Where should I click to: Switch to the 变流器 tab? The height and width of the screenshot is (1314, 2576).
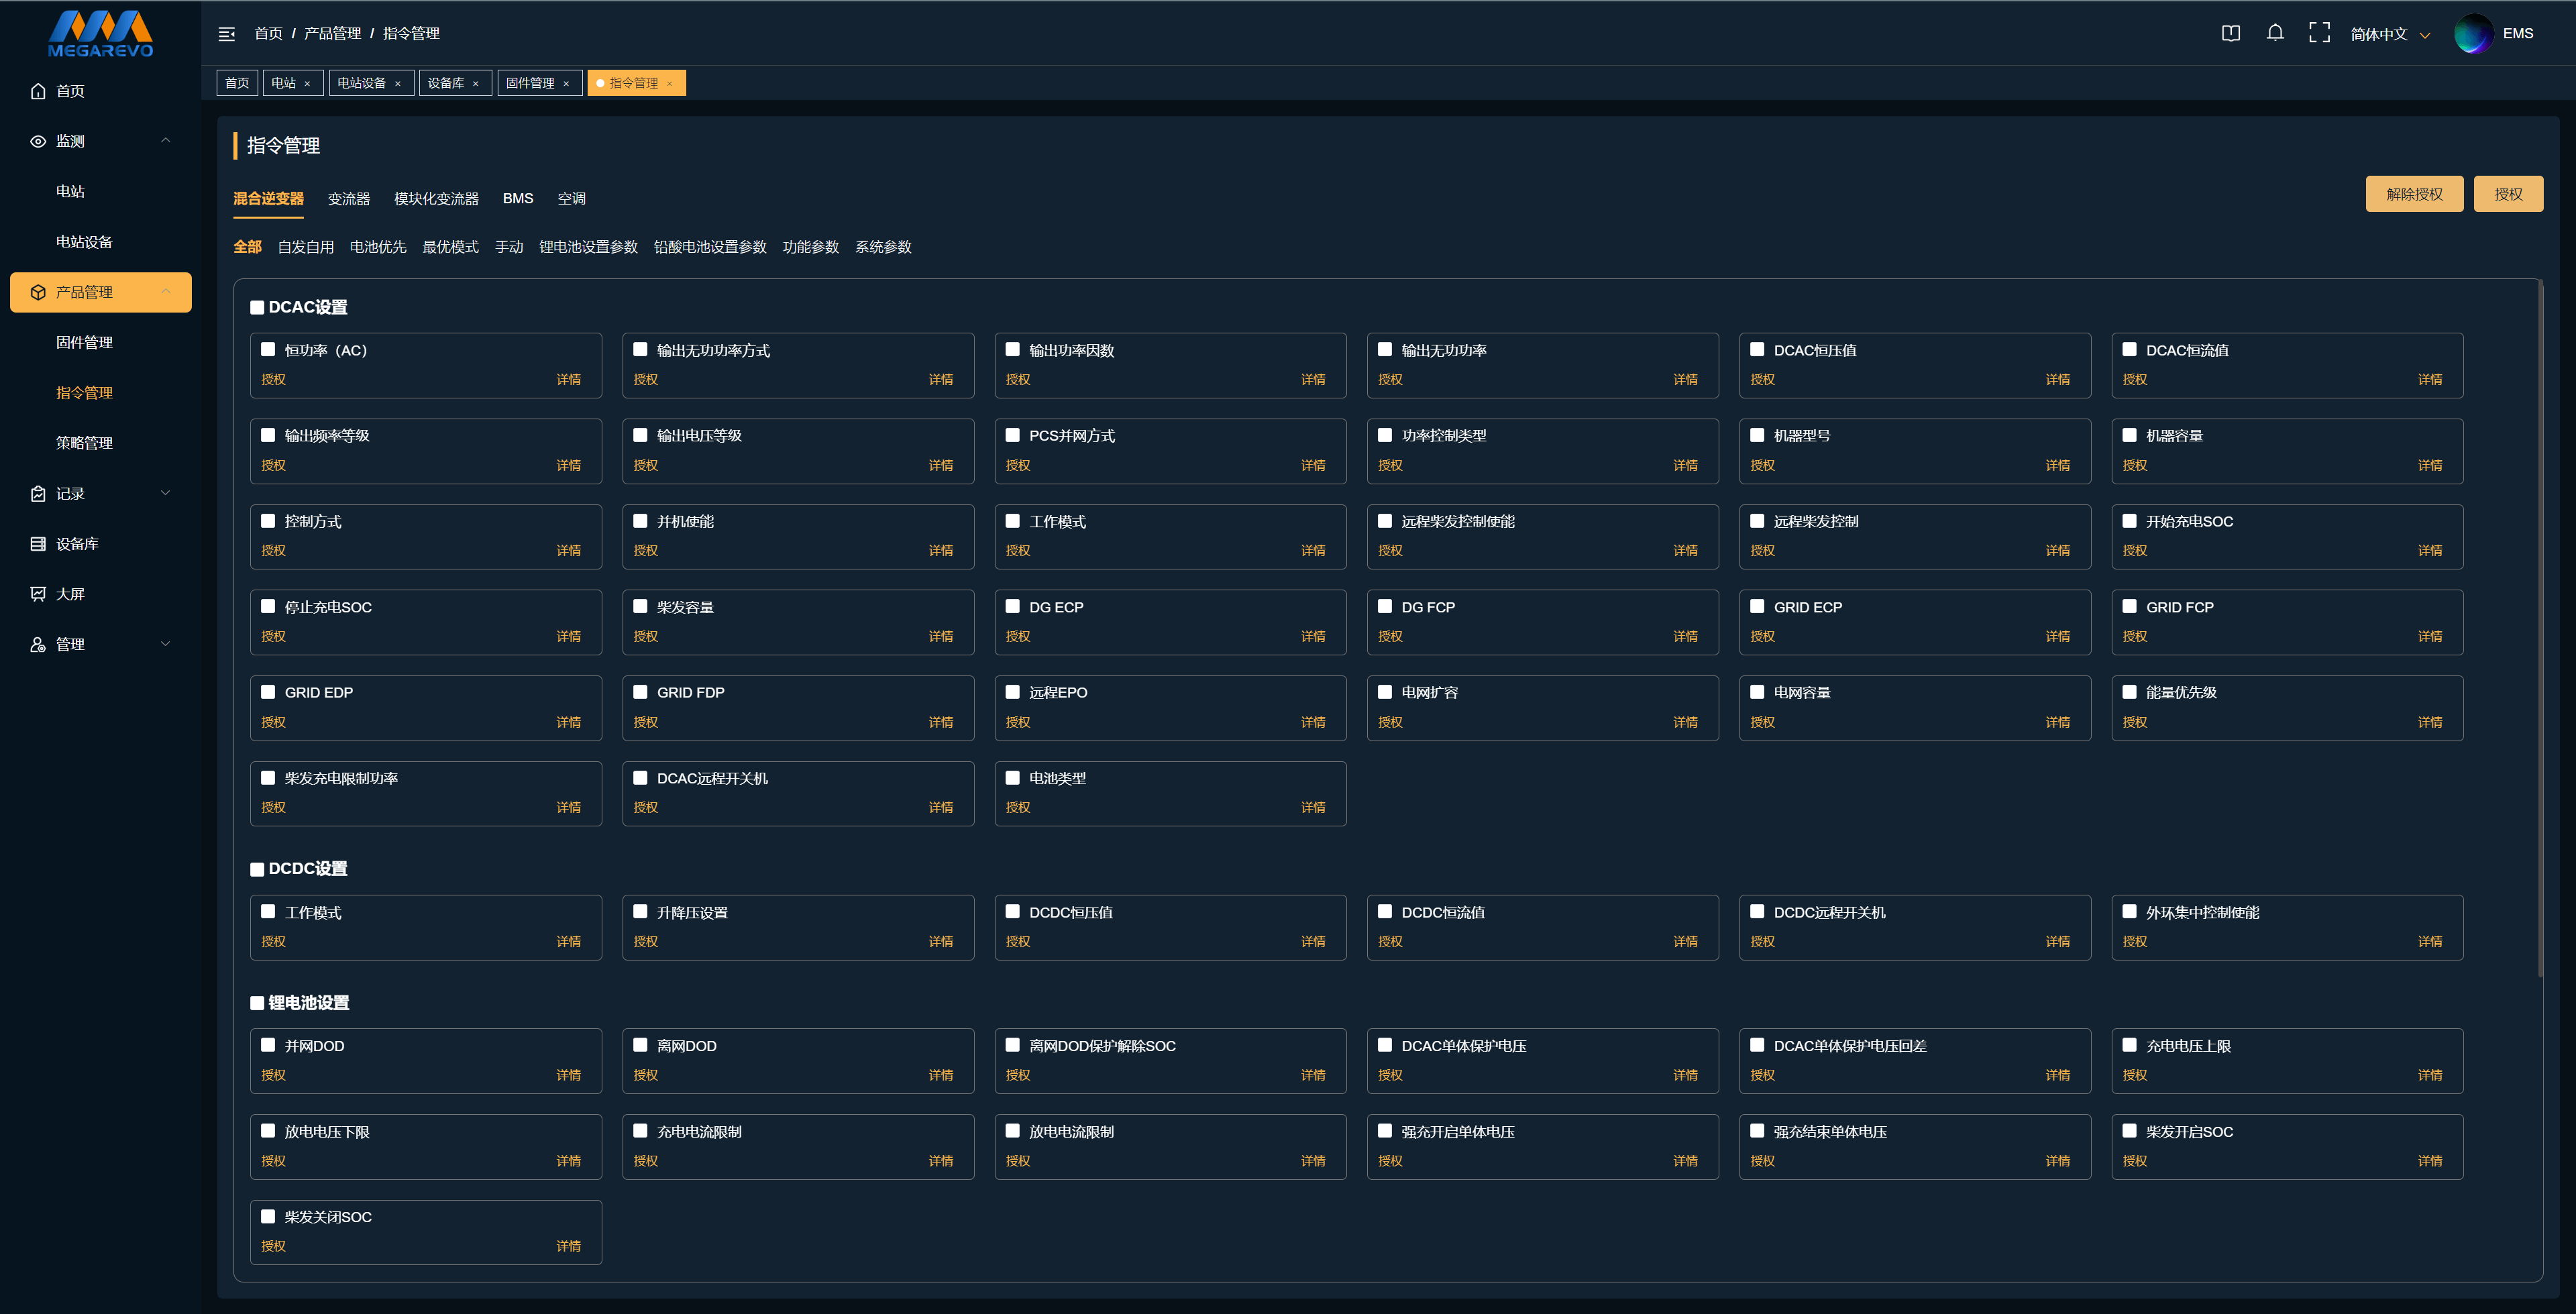349,199
